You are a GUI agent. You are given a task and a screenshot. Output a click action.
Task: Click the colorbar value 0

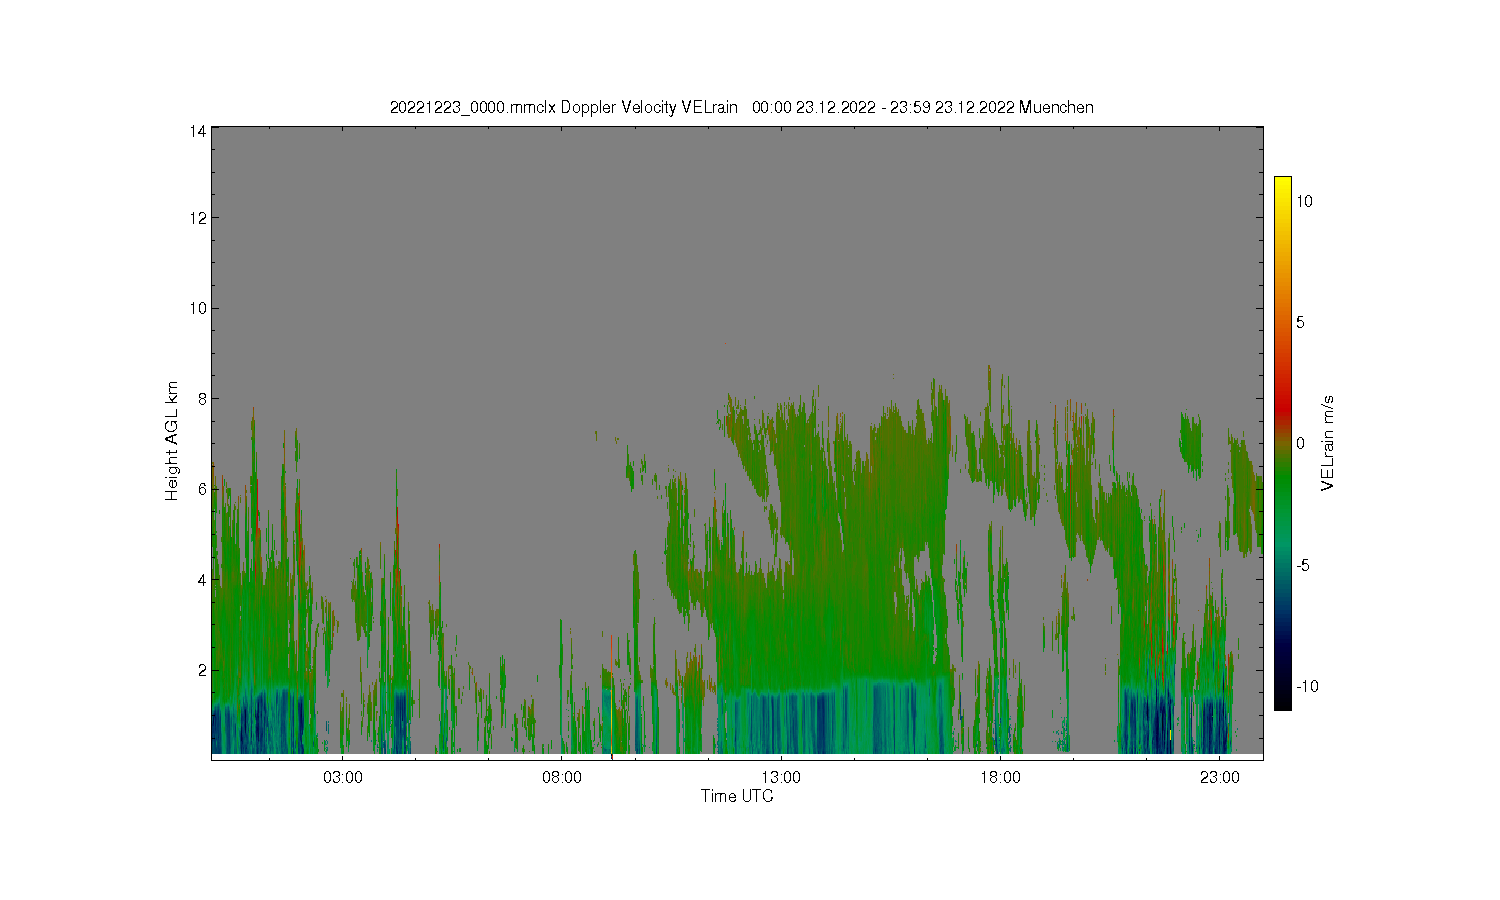(1300, 443)
